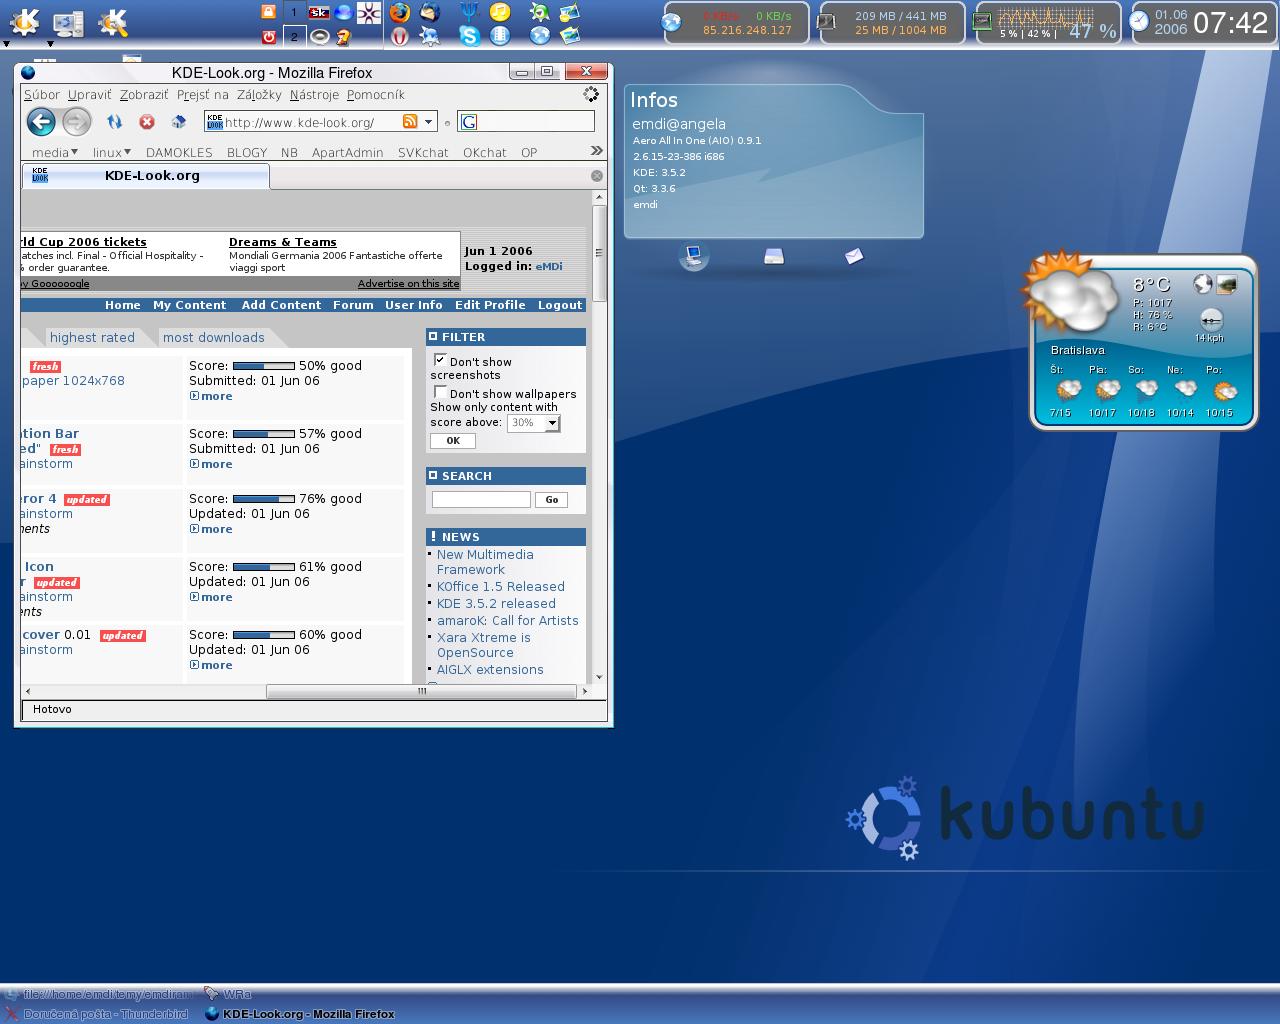This screenshot has width=1280, height=1024.
Task: Launch Skype from the panel
Action: tap(469, 37)
